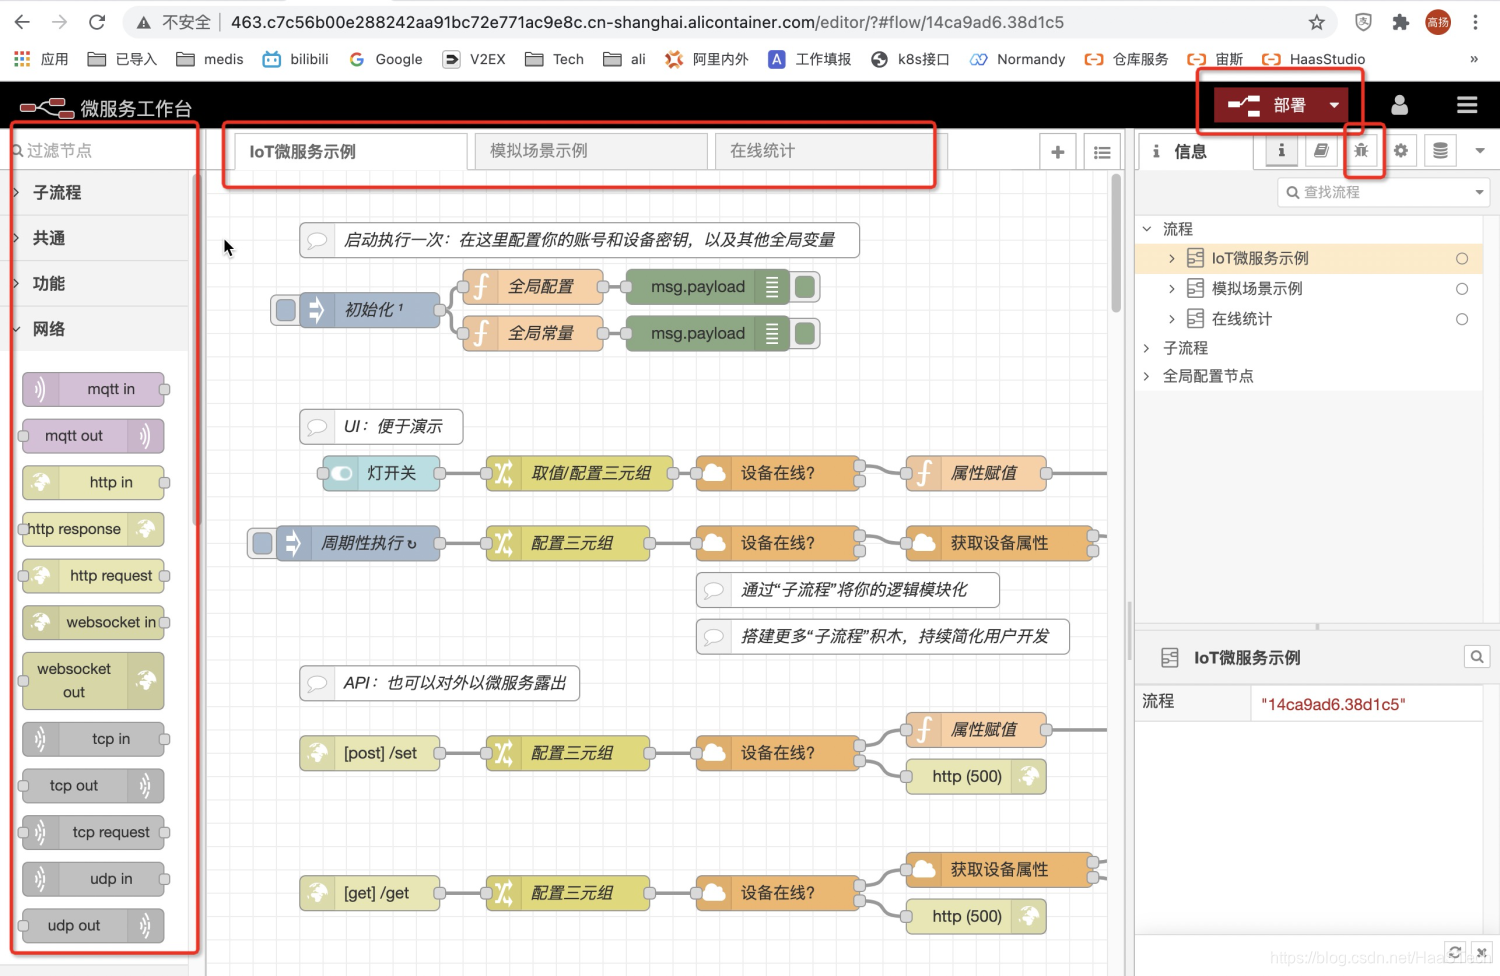Image resolution: width=1500 pixels, height=976 pixels.
Task: Toggle the circle for IoT微服务示例 flow
Action: tap(1462, 259)
